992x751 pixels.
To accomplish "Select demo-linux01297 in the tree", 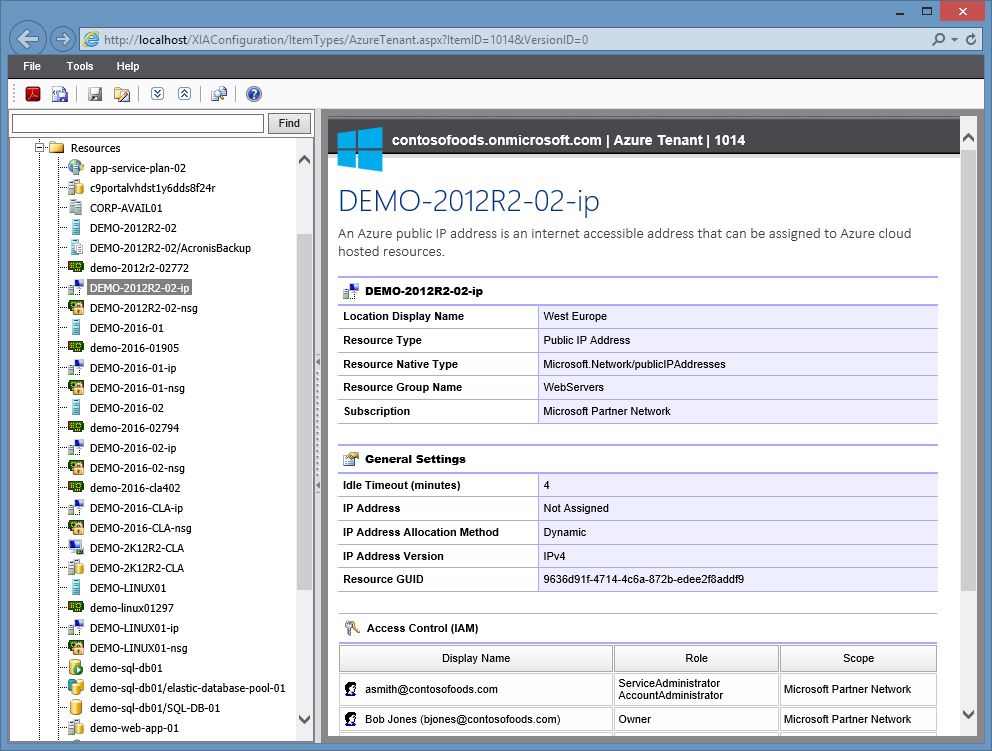I will click(132, 608).
